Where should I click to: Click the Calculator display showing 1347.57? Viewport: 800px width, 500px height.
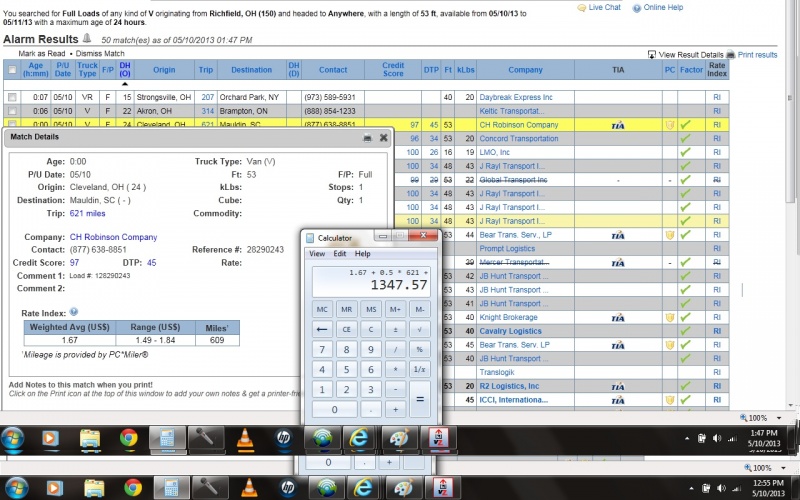[x=371, y=282]
